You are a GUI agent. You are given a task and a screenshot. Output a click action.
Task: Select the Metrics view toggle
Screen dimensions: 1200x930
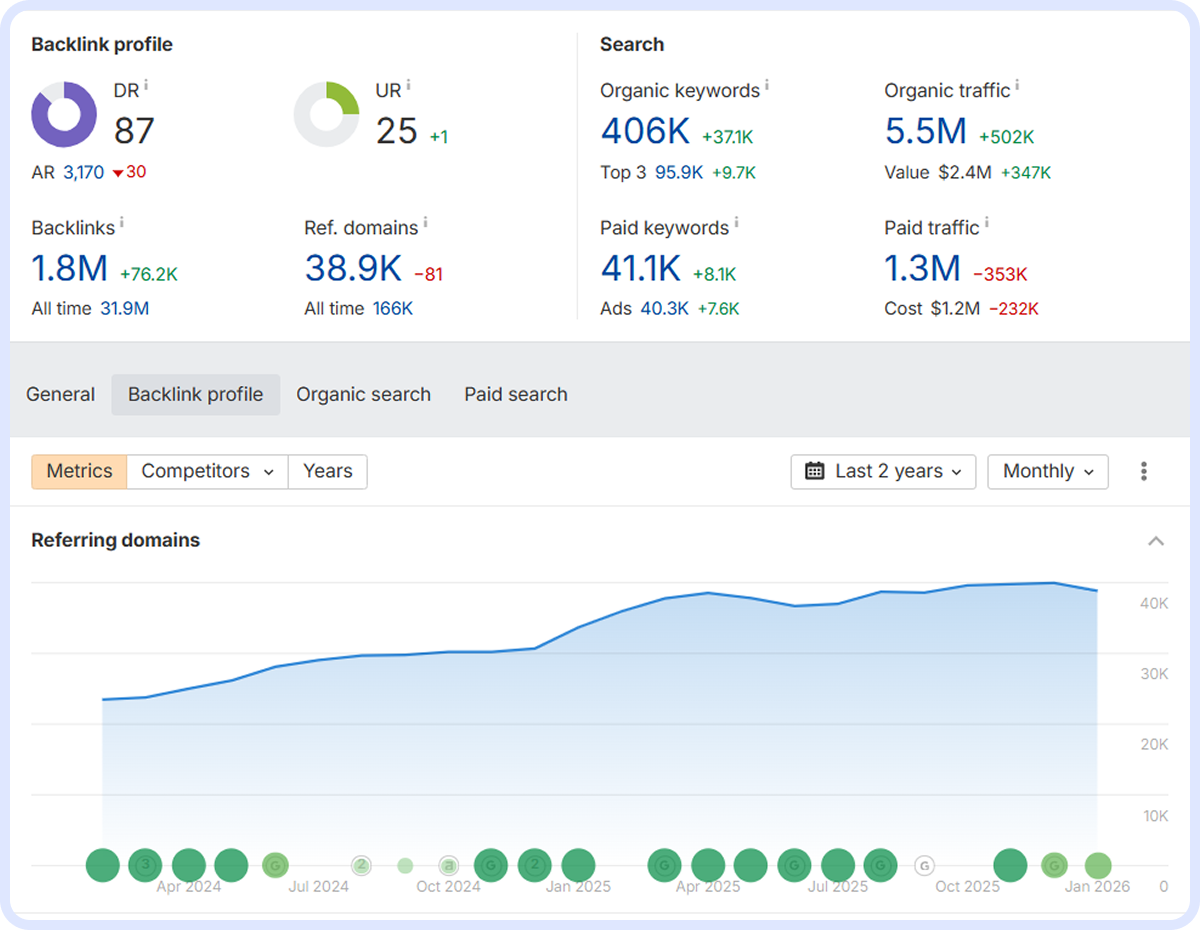click(x=79, y=472)
